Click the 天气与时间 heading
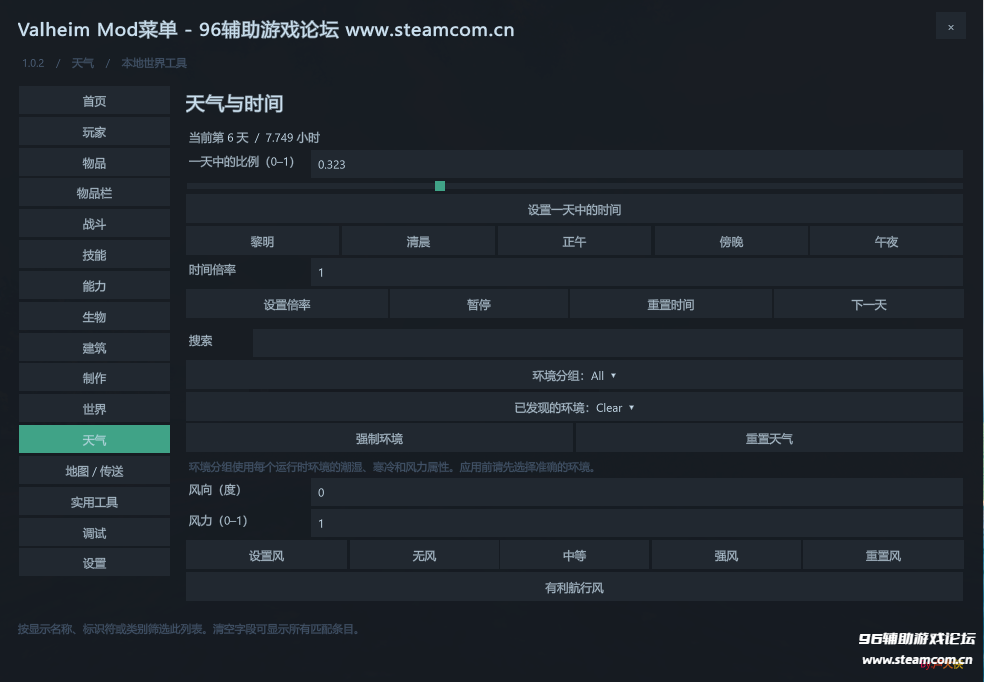Viewport: 984px width, 682px height. click(234, 103)
